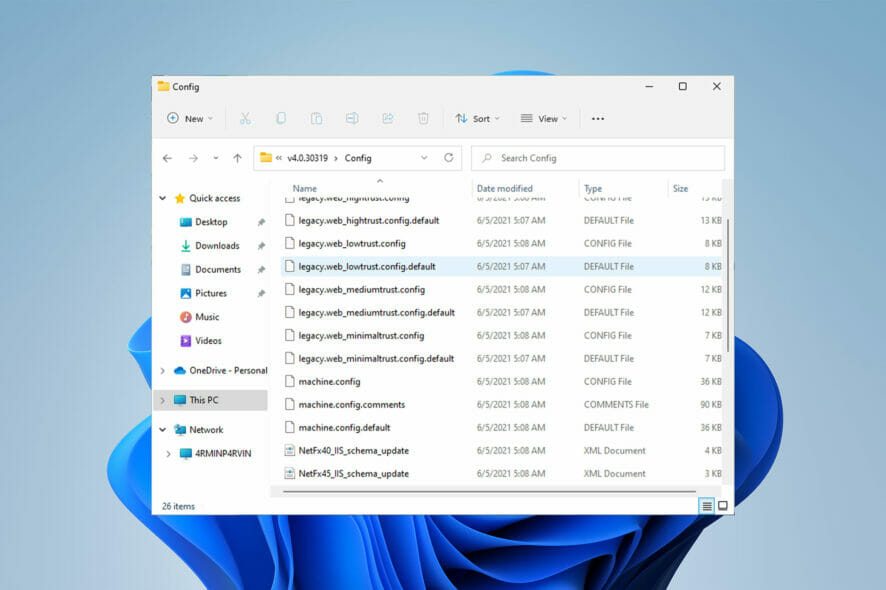Click the Share icon in toolbar
Image resolution: width=886 pixels, height=590 pixels.
click(x=388, y=118)
